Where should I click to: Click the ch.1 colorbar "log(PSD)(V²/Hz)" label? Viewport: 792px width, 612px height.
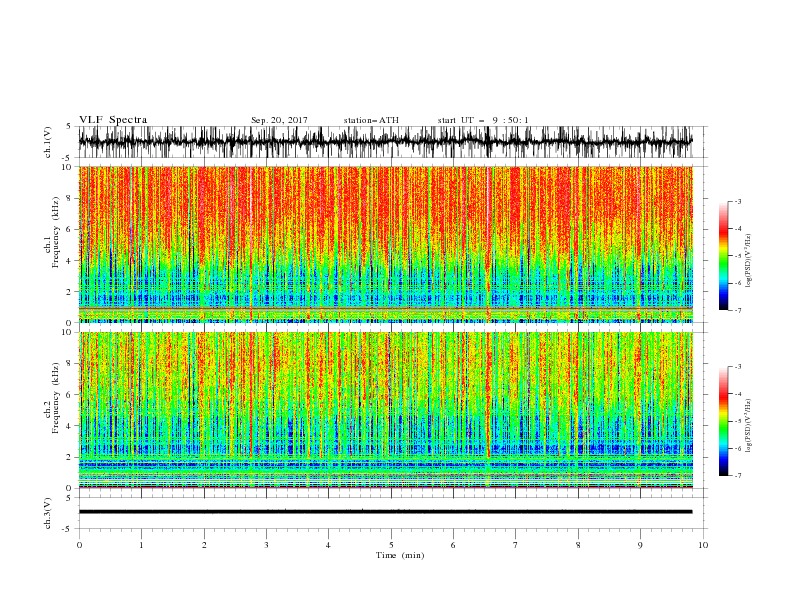749,261
